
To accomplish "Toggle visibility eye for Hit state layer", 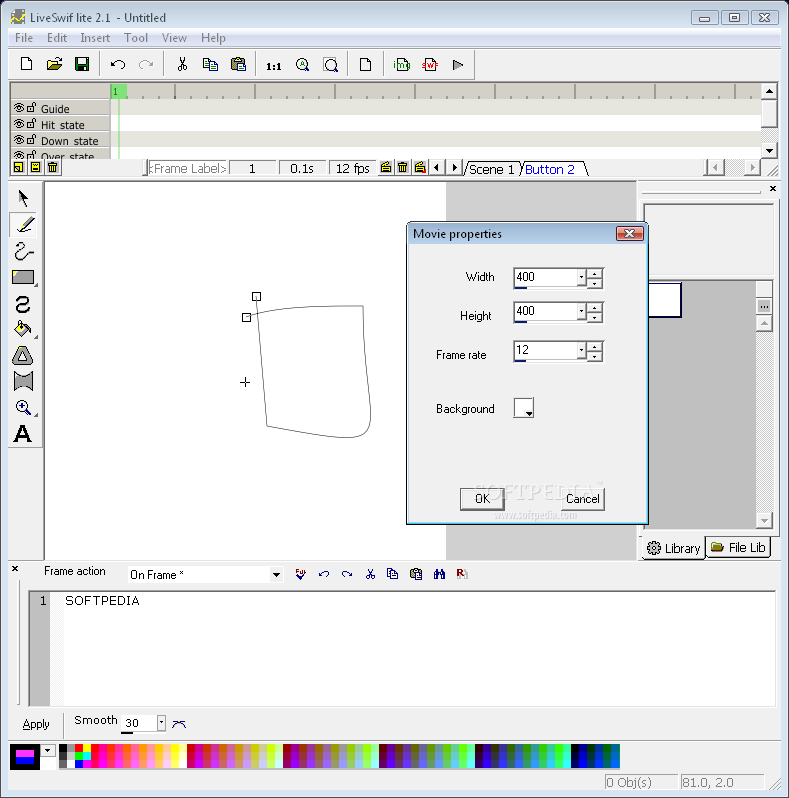I will click(x=19, y=124).
